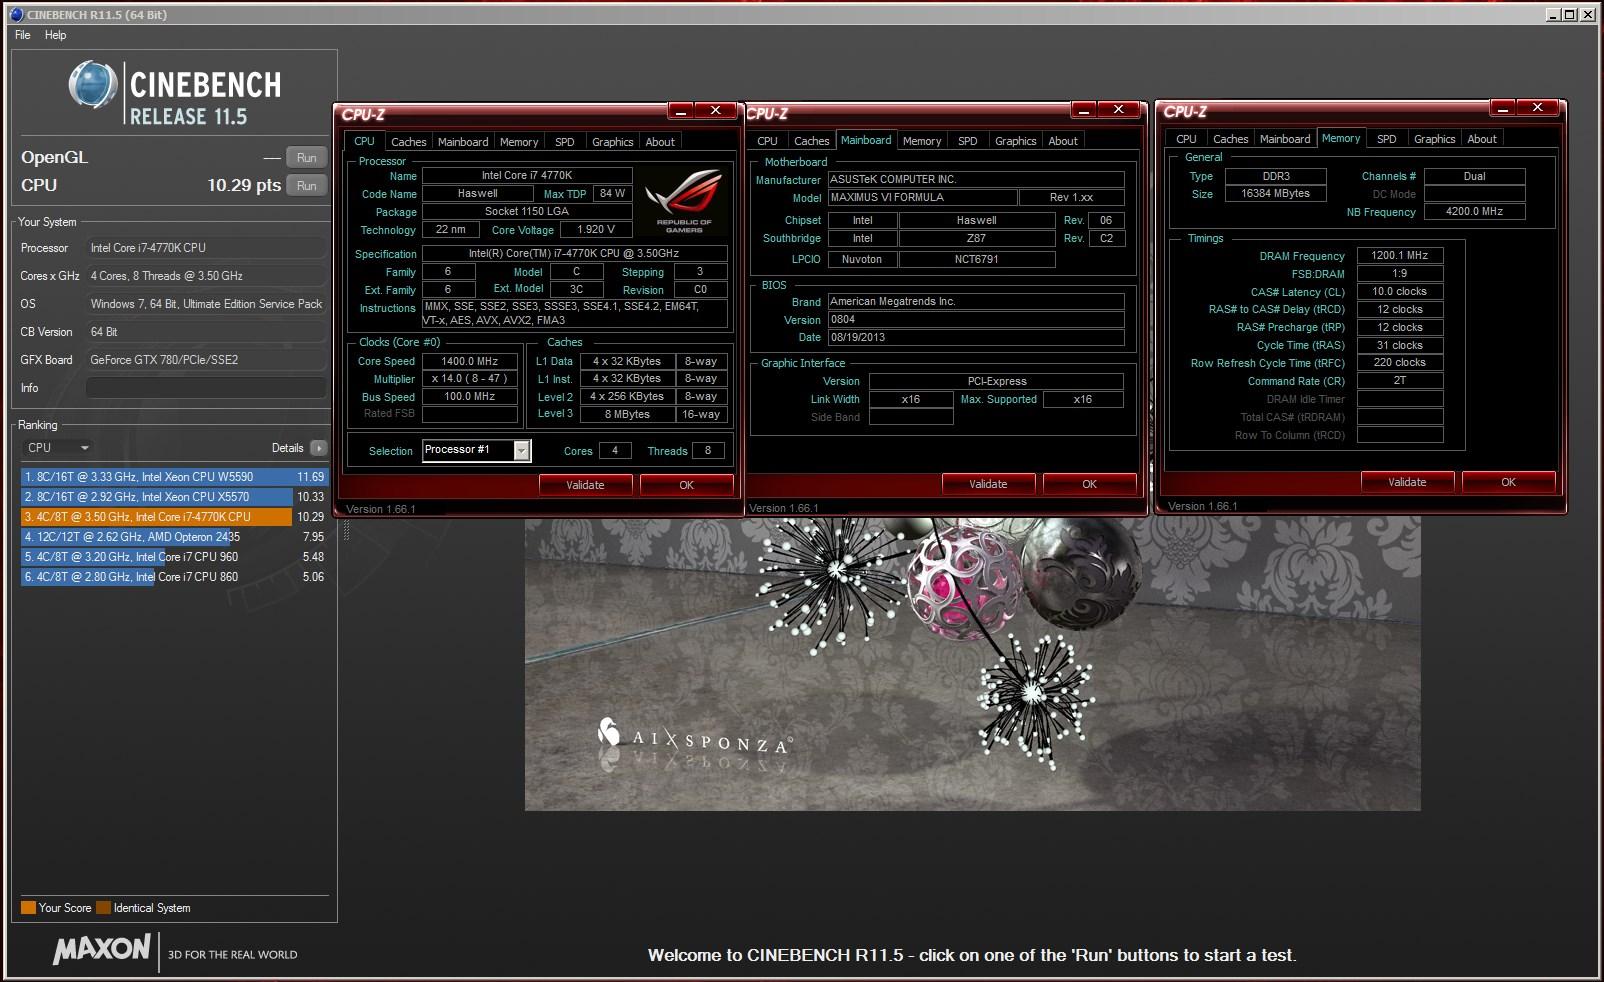
Task: Click the Republic of Gamers logo in CPU-Z
Action: tap(684, 203)
